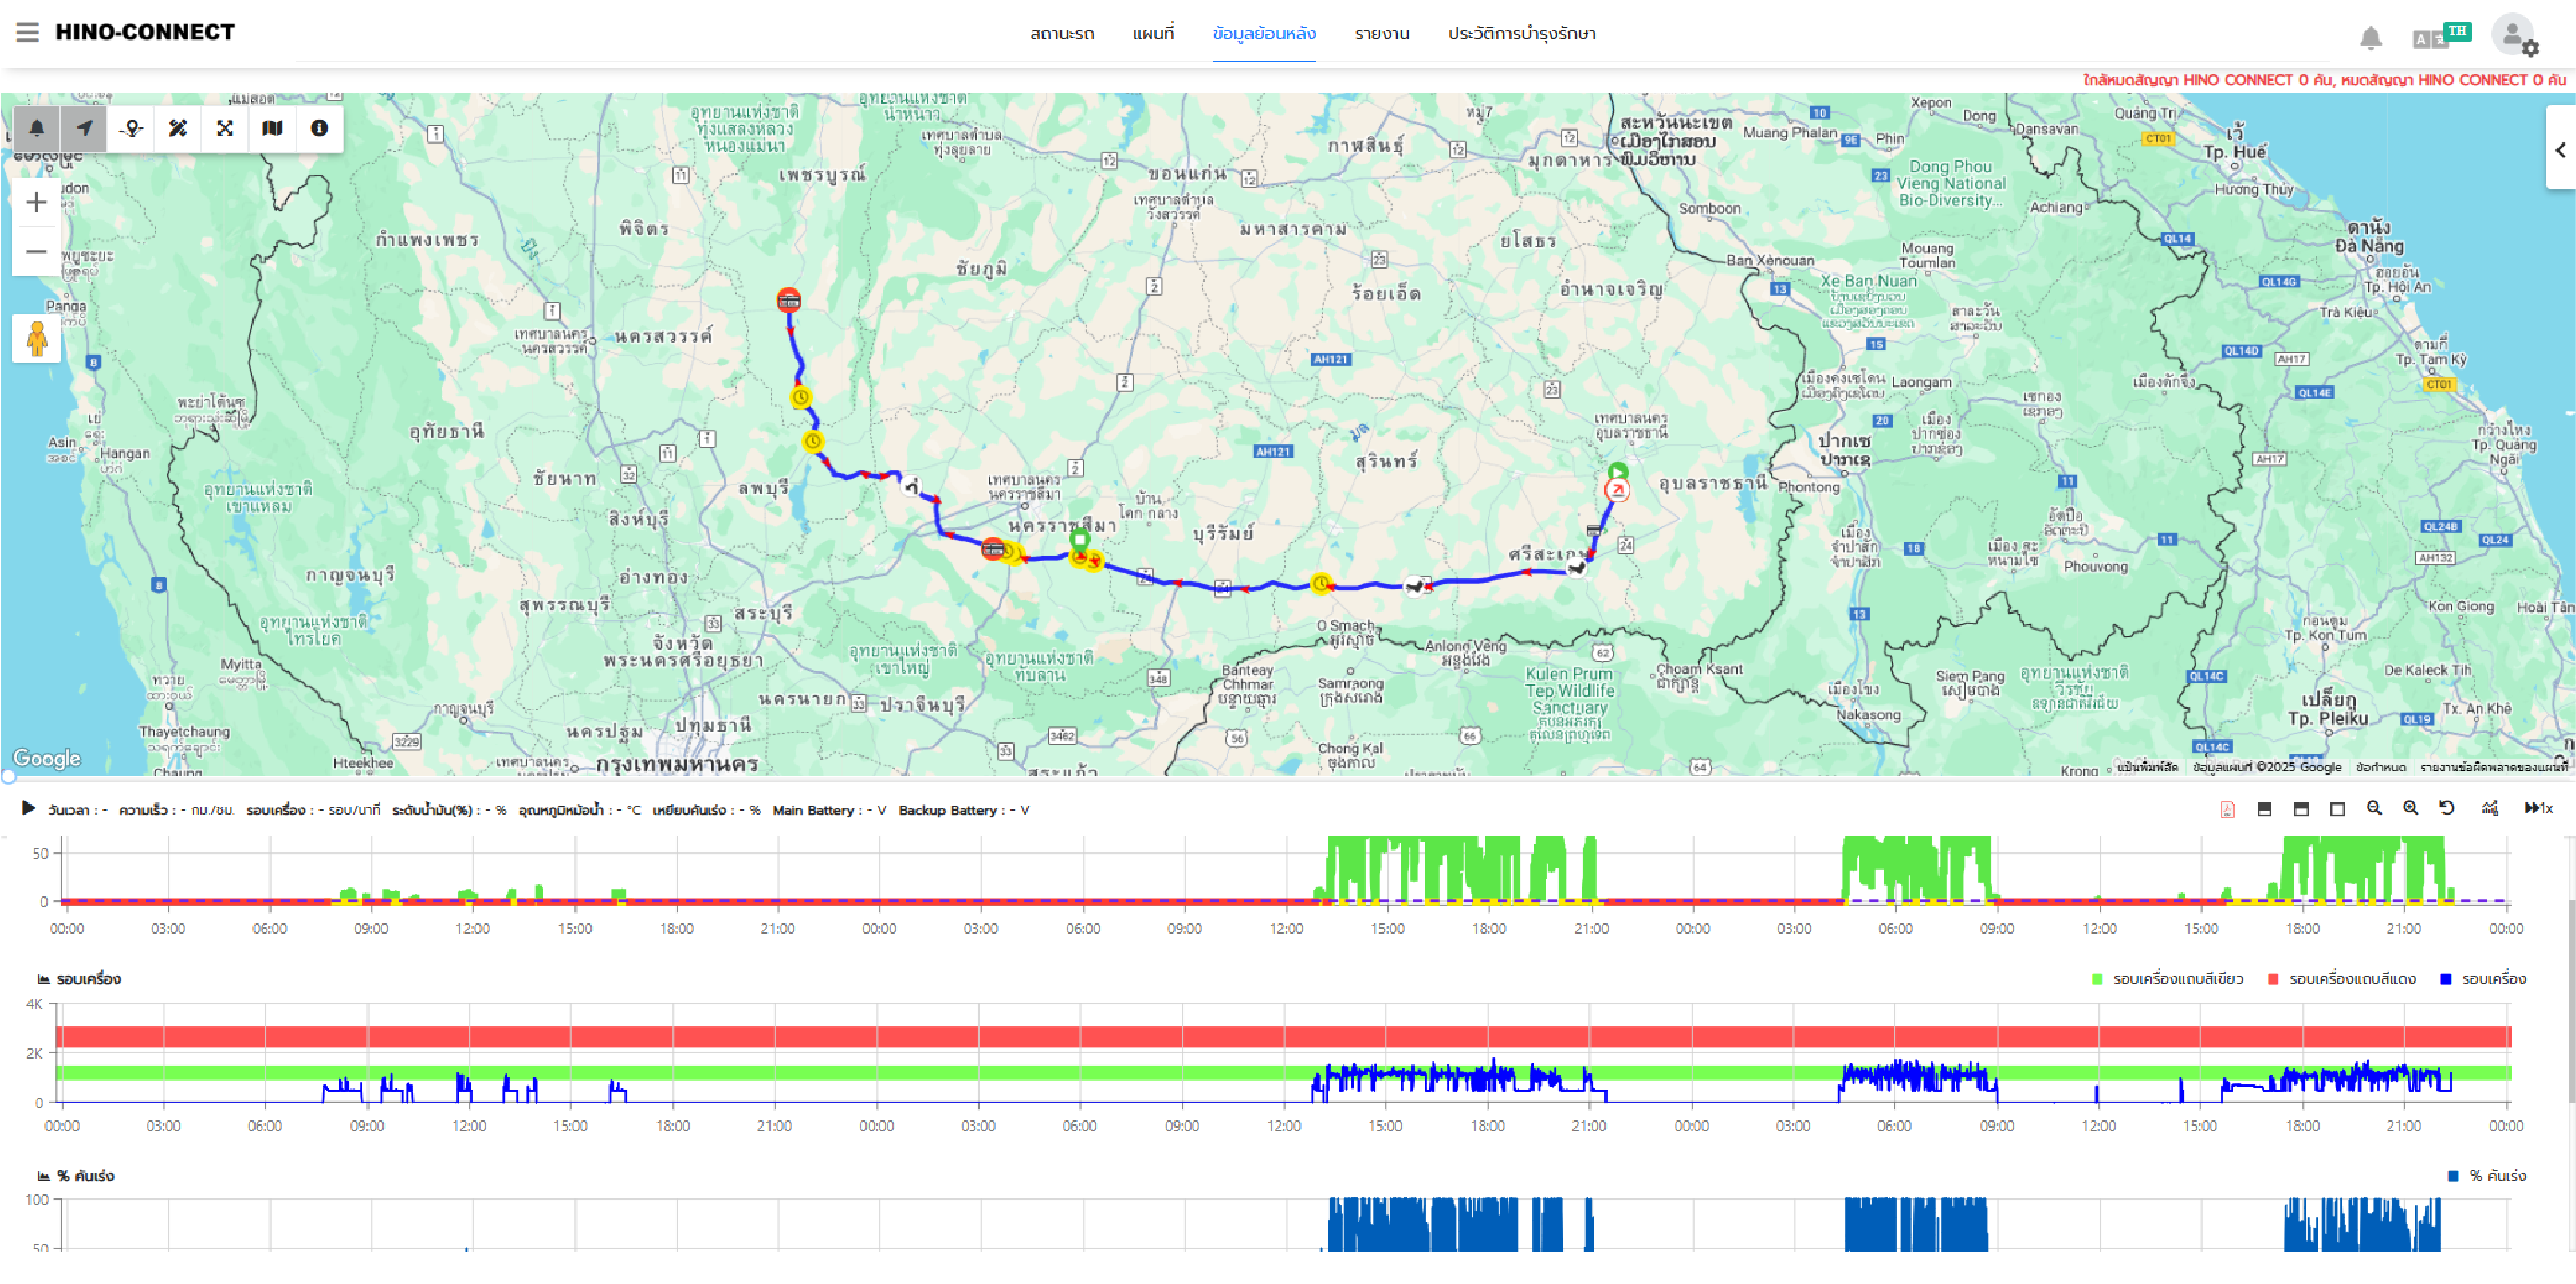Toggle the direction arrow button in map toolbar
Viewport: 2576px width, 1284px height.
[84, 128]
